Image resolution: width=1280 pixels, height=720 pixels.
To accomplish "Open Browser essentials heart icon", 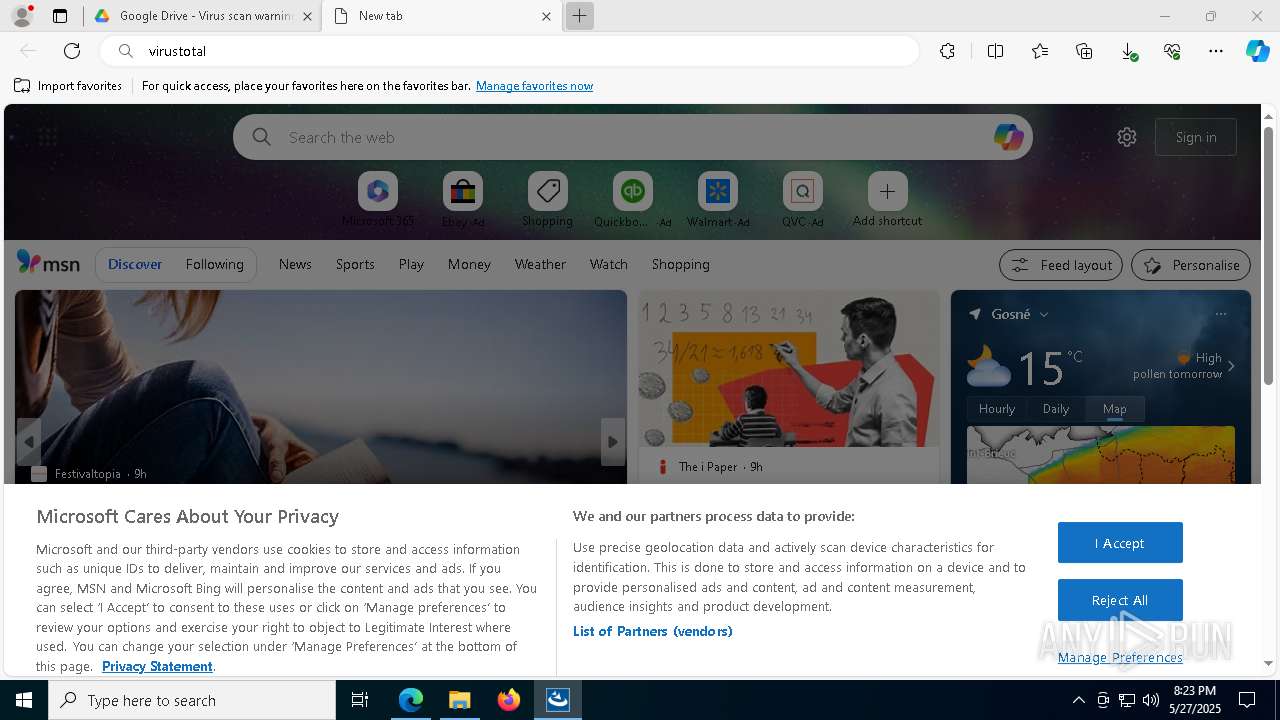I will [1172, 51].
